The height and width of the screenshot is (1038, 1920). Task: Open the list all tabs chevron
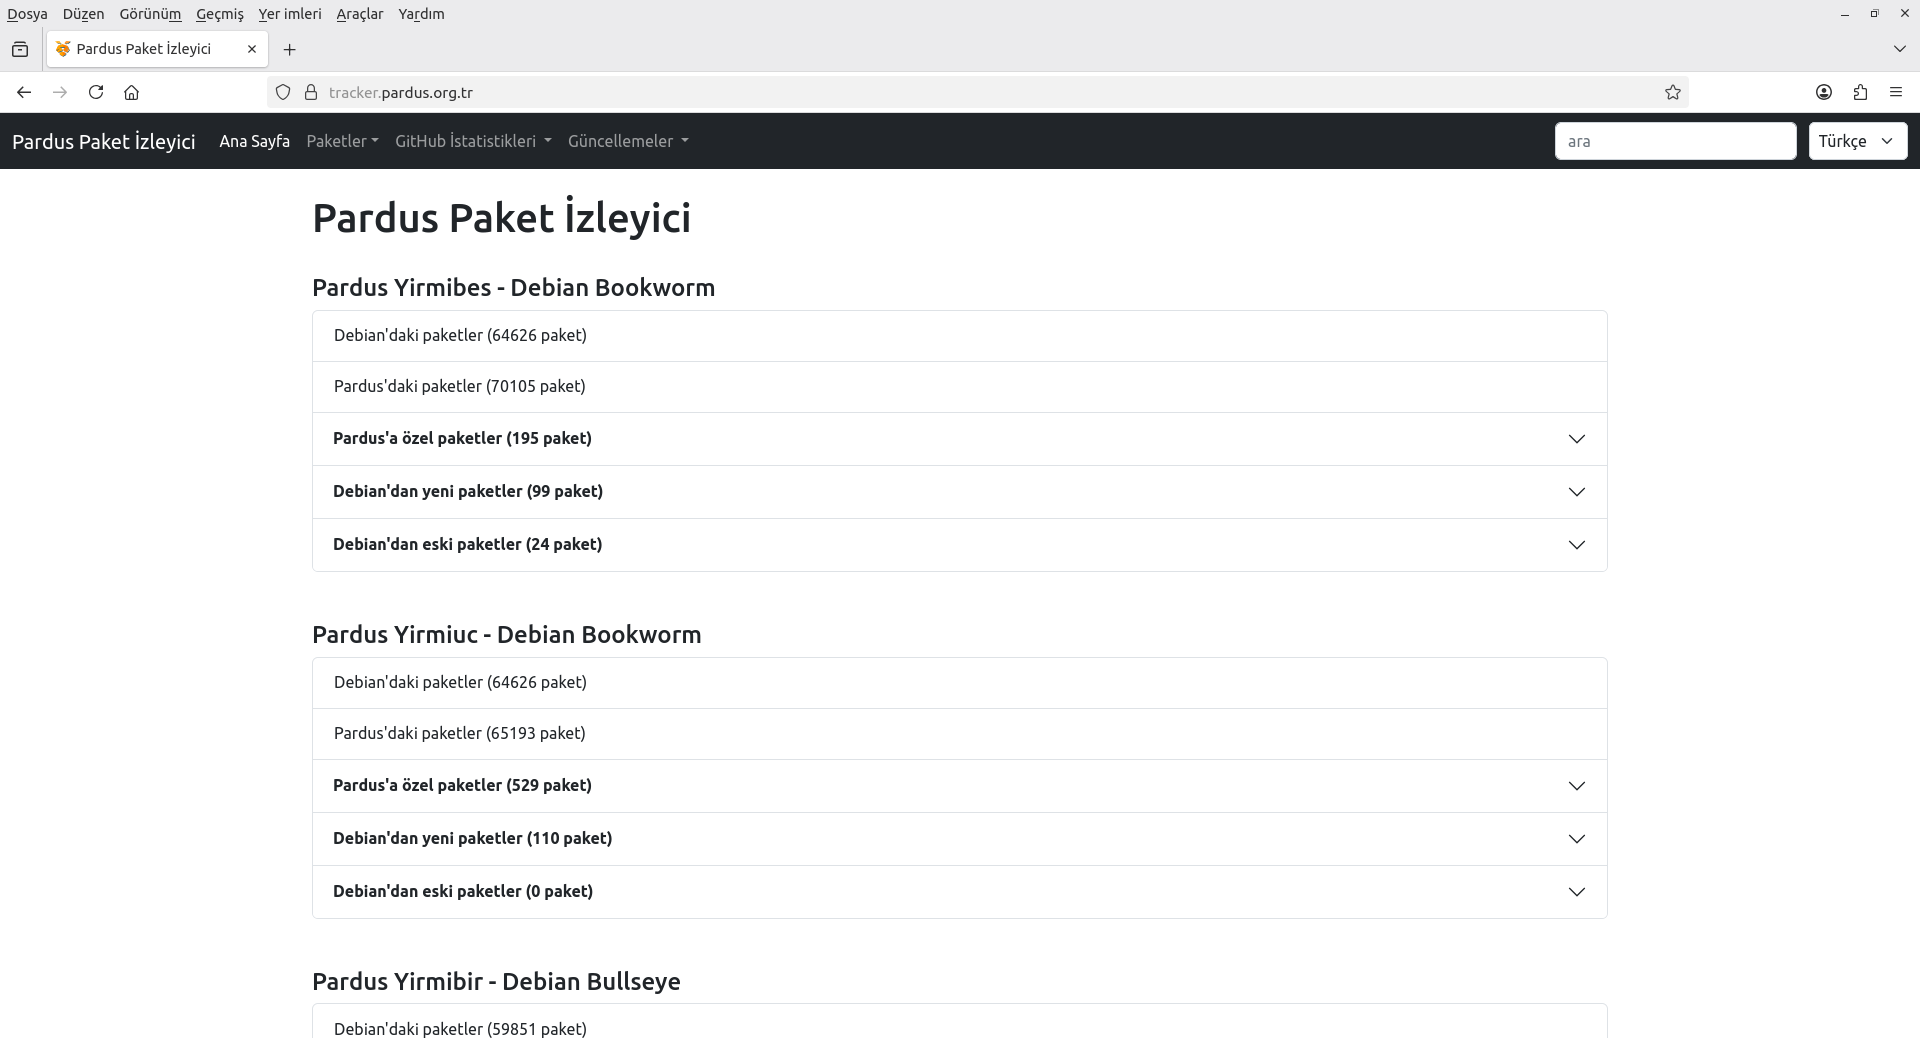click(1898, 49)
